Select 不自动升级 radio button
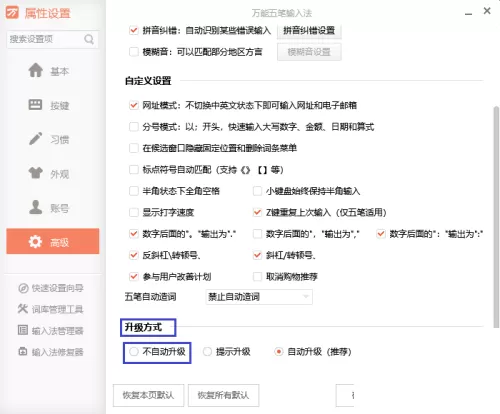Viewport: 500px width, 414px height. point(134,352)
